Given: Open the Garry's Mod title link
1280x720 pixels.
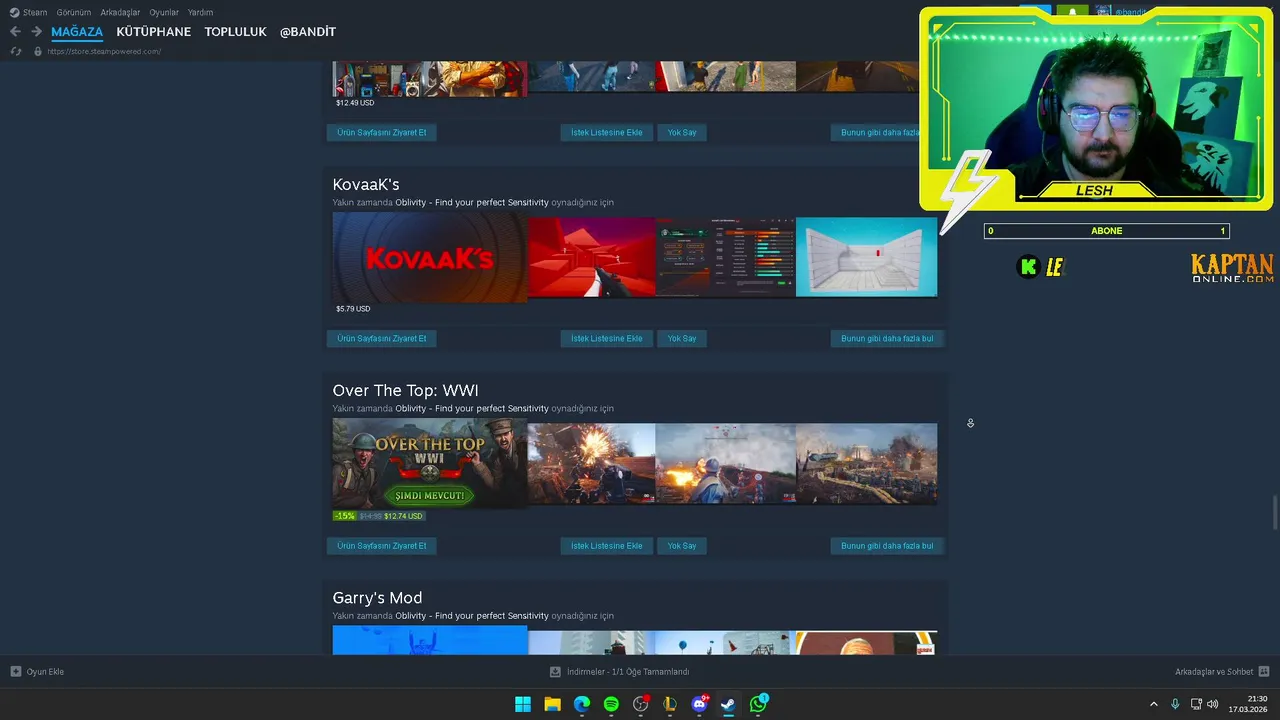Looking at the screenshot, I should coord(377,598).
